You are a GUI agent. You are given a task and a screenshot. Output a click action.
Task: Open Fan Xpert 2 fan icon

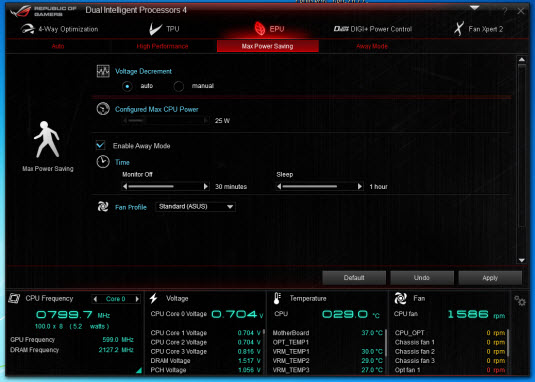tap(459, 29)
